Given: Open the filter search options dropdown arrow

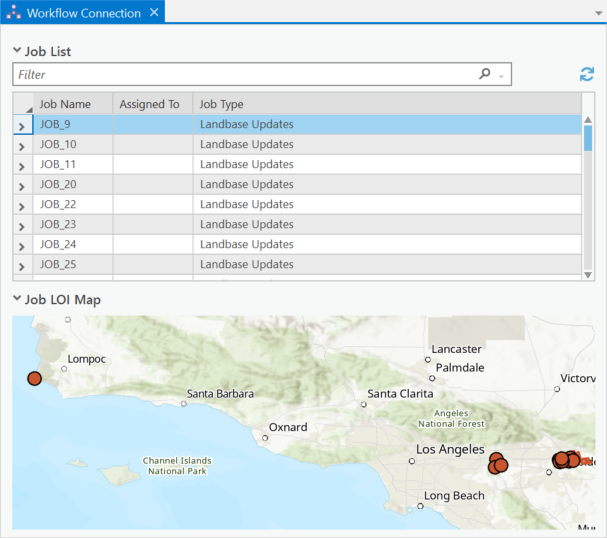Looking at the screenshot, I should (502, 76).
